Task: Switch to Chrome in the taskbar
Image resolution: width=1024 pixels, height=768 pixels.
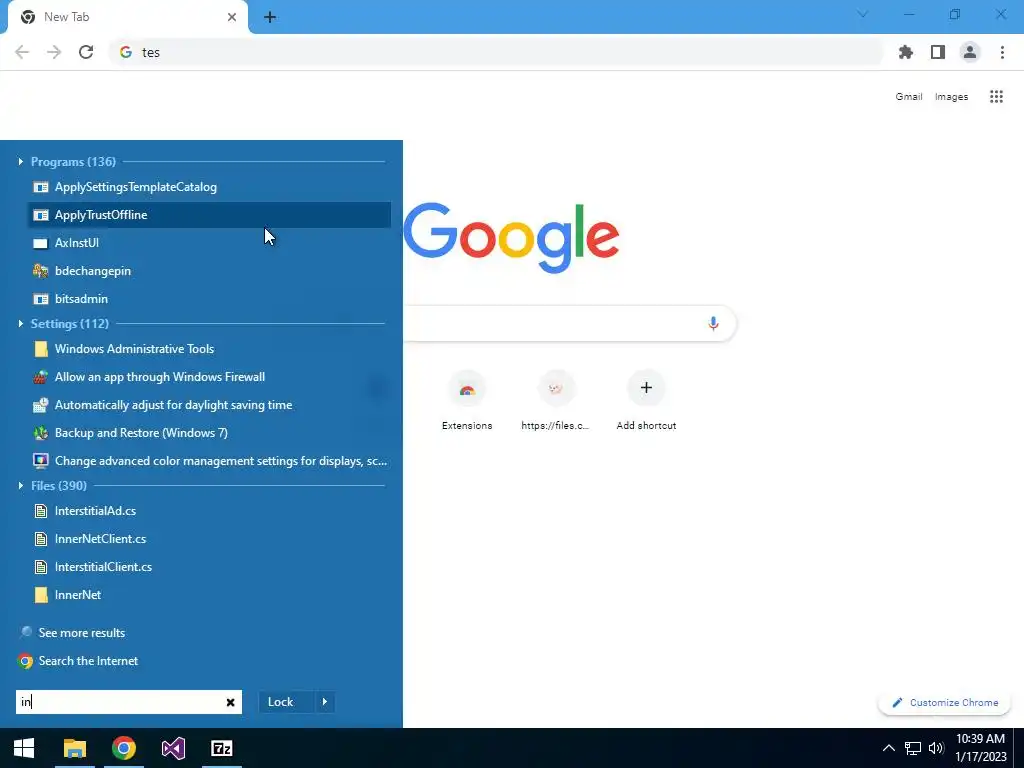Action: (x=123, y=748)
